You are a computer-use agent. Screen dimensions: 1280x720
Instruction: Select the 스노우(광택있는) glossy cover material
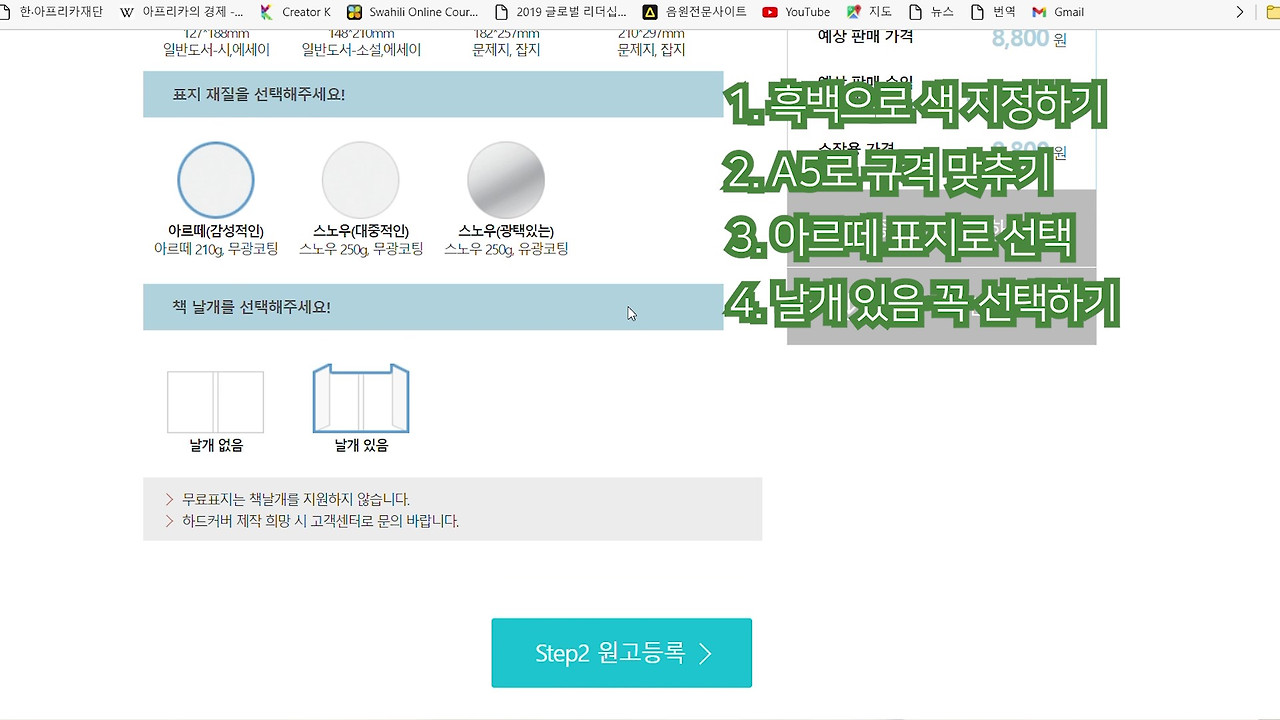pos(506,199)
